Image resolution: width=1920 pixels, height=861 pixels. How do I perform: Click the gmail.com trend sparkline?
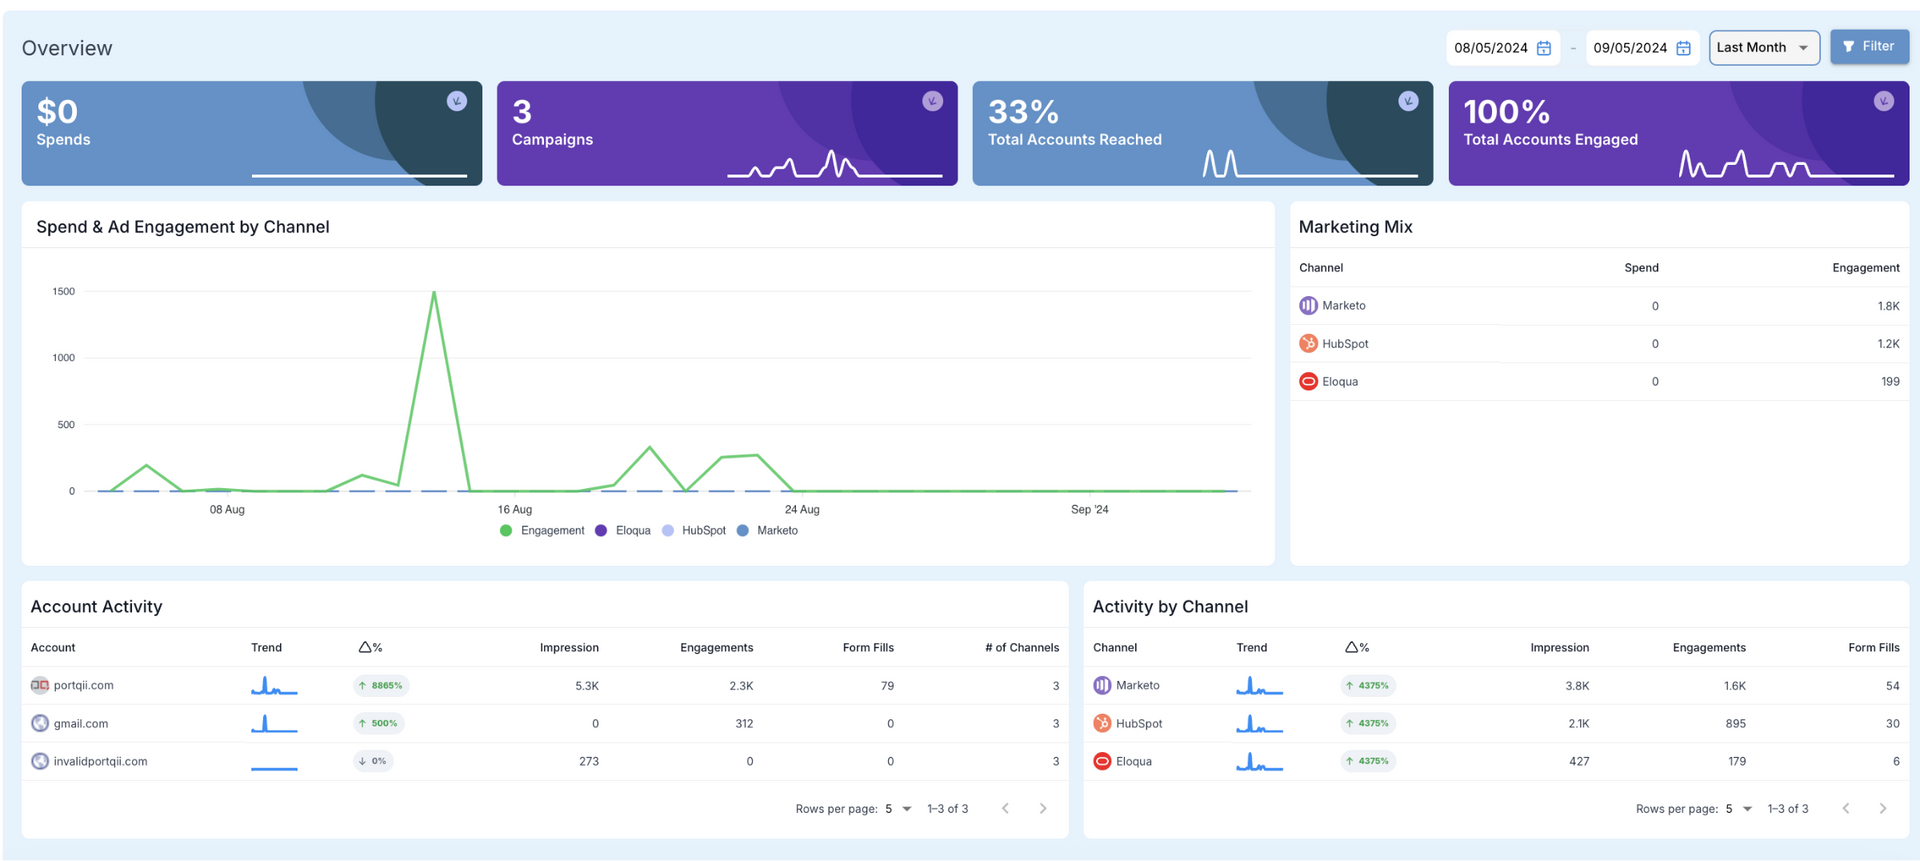click(274, 724)
